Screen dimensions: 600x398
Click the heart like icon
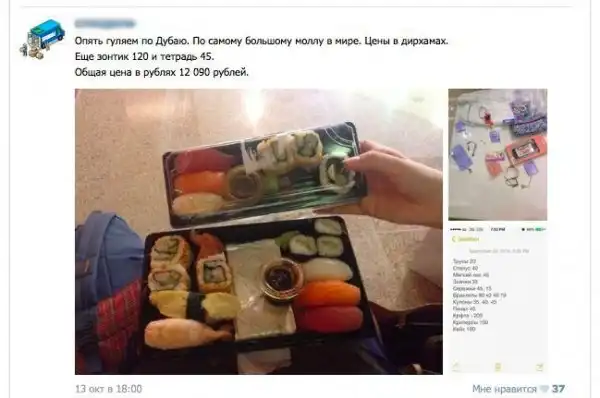(544, 389)
